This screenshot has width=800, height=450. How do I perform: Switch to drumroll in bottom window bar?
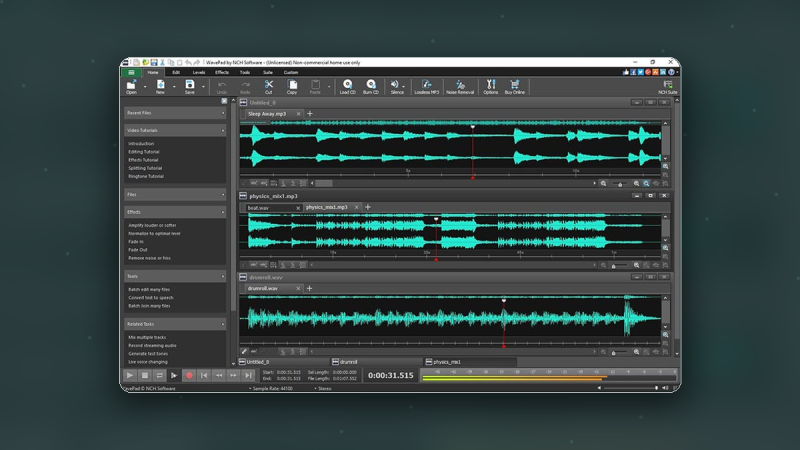click(378, 362)
